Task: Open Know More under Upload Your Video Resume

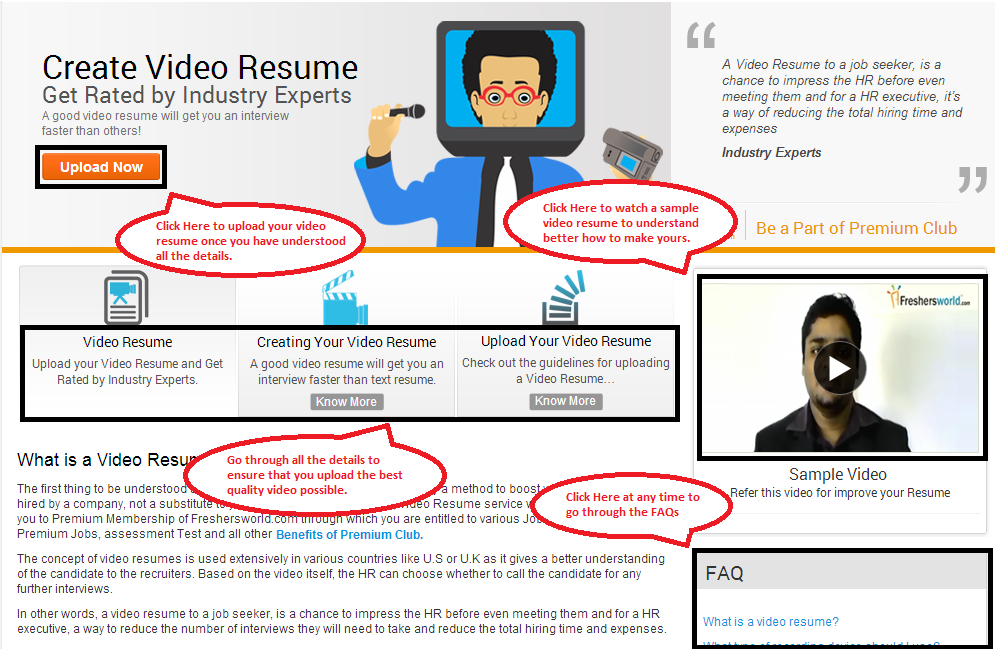Action: click(x=565, y=401)
